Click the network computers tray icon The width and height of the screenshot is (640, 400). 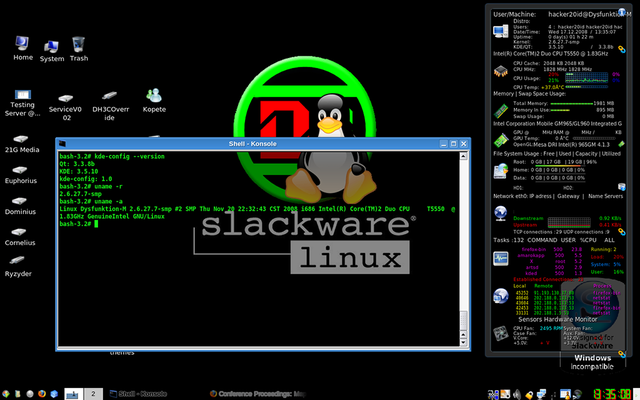[541, 394]
